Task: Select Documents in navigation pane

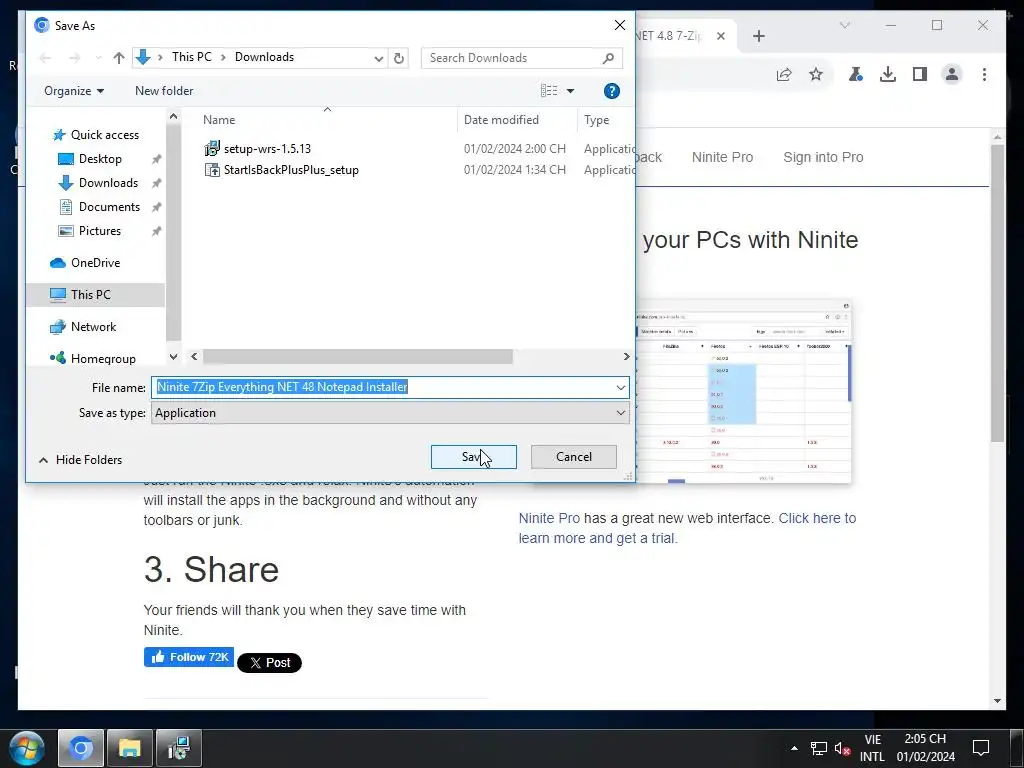Action: [109, 207]
